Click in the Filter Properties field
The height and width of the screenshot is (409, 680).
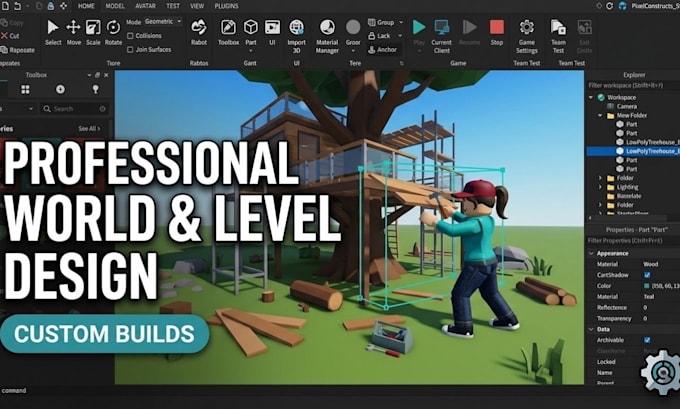coord(632,240)
